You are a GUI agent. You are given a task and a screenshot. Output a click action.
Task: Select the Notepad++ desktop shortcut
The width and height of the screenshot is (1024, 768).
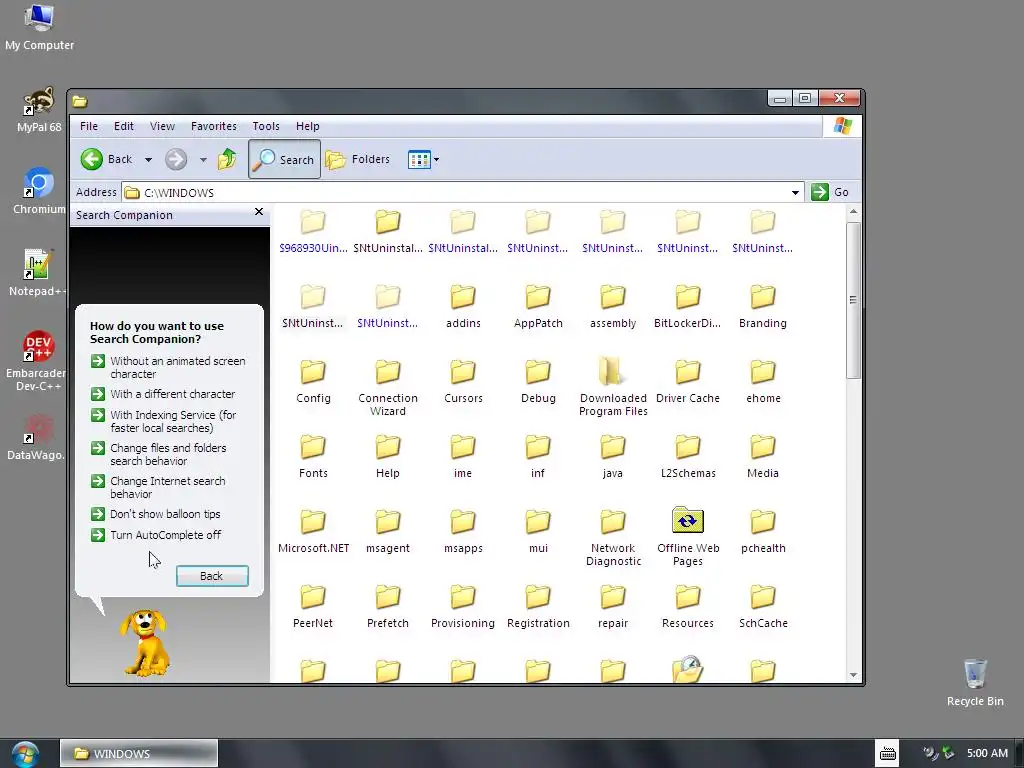click(37, 273)
